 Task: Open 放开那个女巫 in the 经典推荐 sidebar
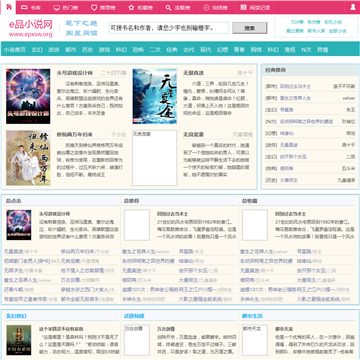coord(293,157)
